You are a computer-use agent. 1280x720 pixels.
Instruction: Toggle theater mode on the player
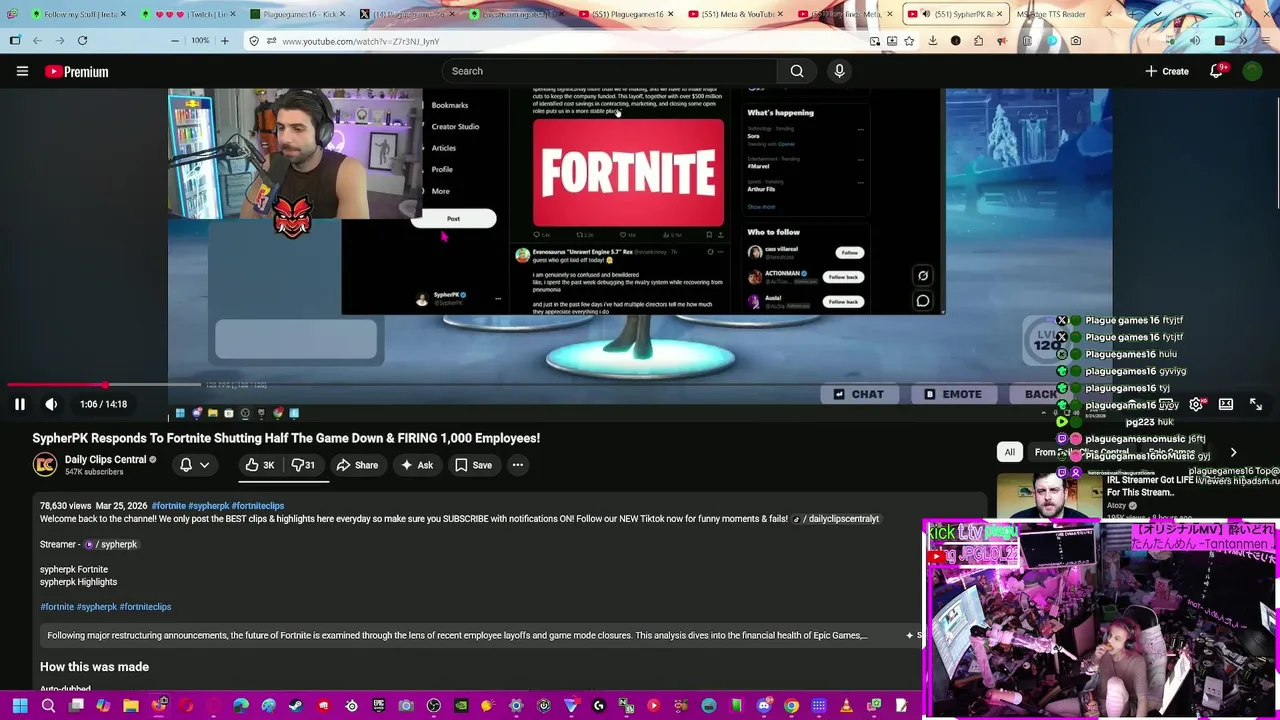point(1226,404)
